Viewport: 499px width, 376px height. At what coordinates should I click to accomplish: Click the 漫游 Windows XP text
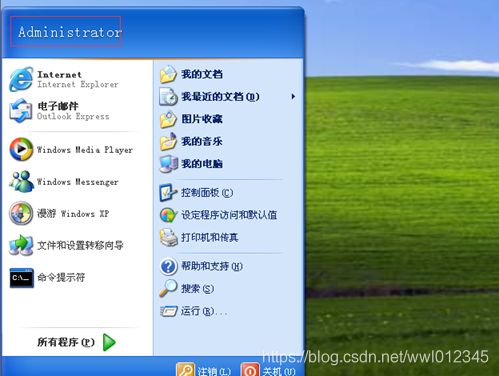pyautogui.click(x=73, y=213)
